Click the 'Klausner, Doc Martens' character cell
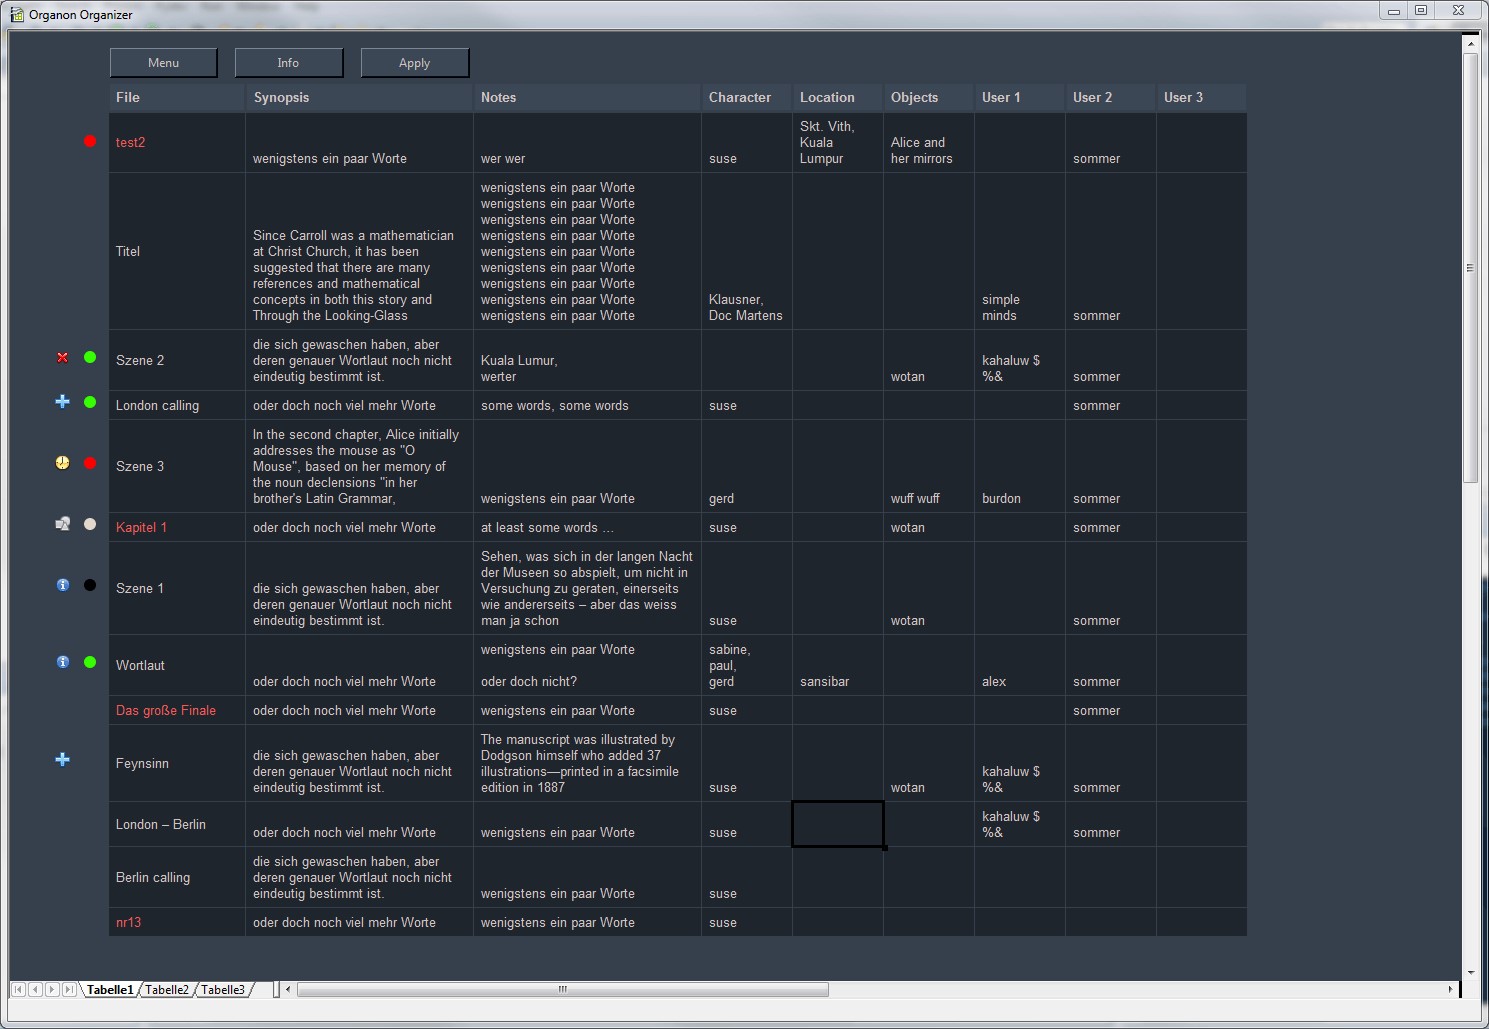The height and width of the screenshot is (1029, 1489). (747, 251)
